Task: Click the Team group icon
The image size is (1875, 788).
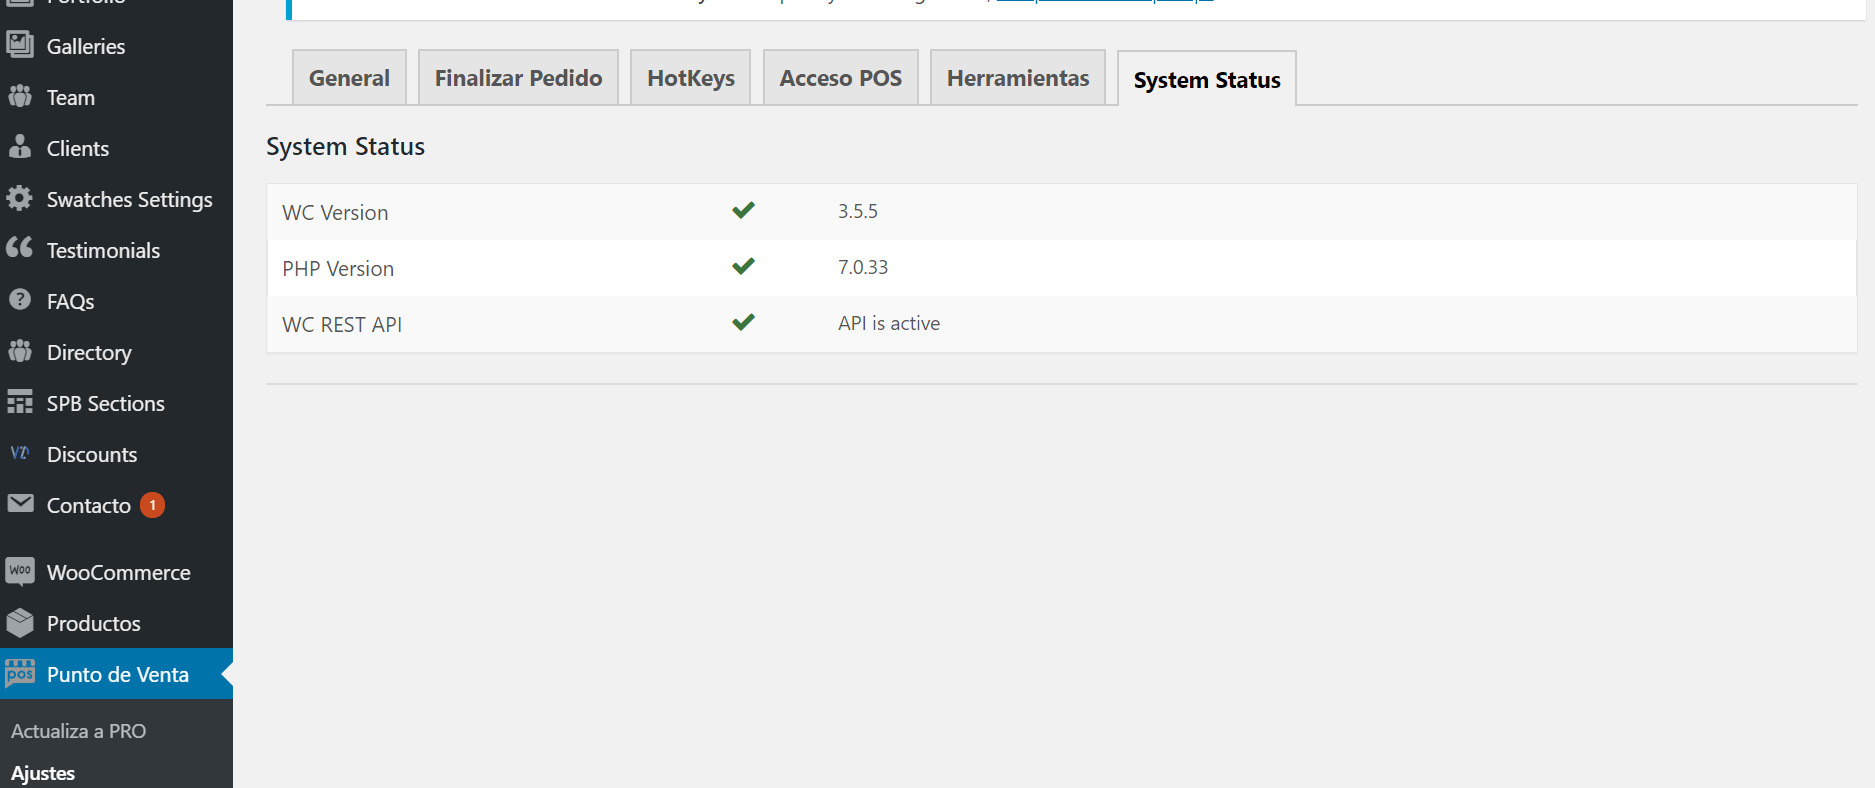Action: coord(20,96)
